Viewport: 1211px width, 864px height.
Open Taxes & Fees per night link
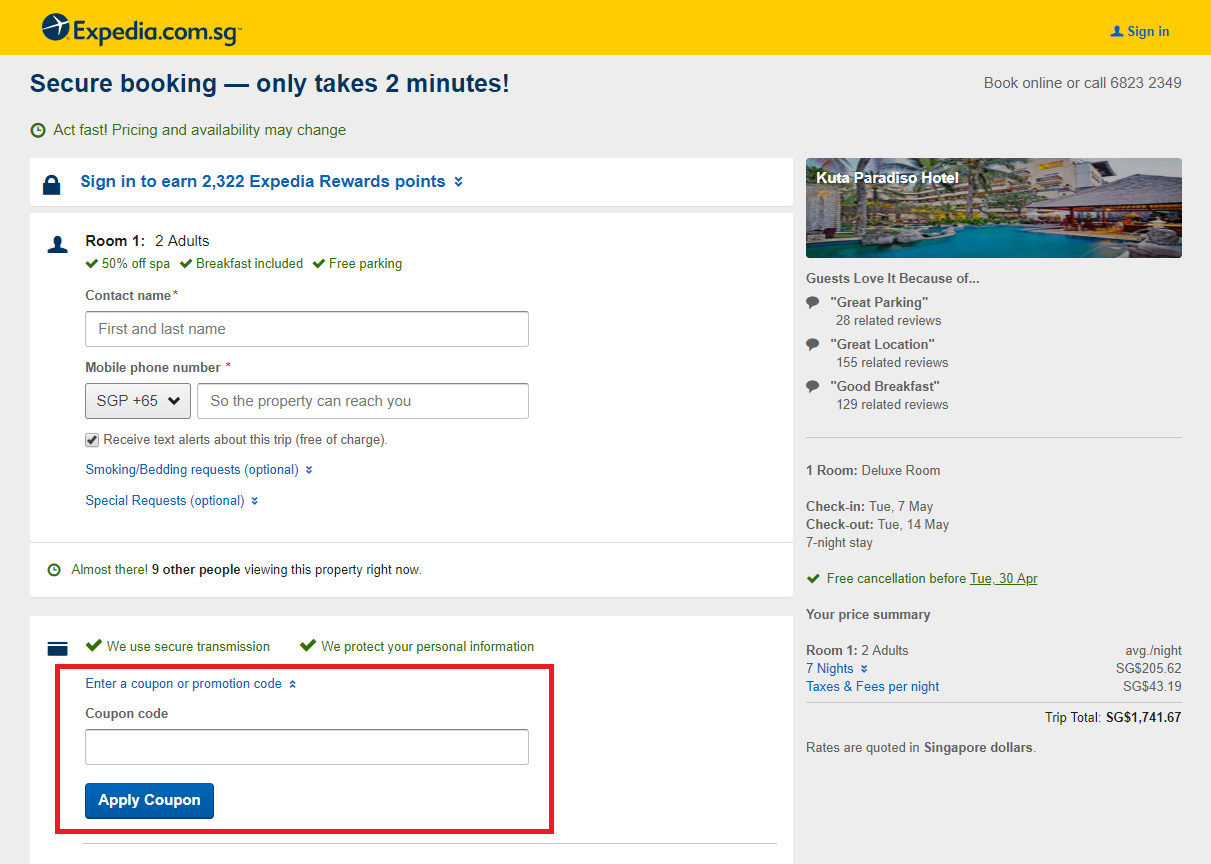pos(872,687)
